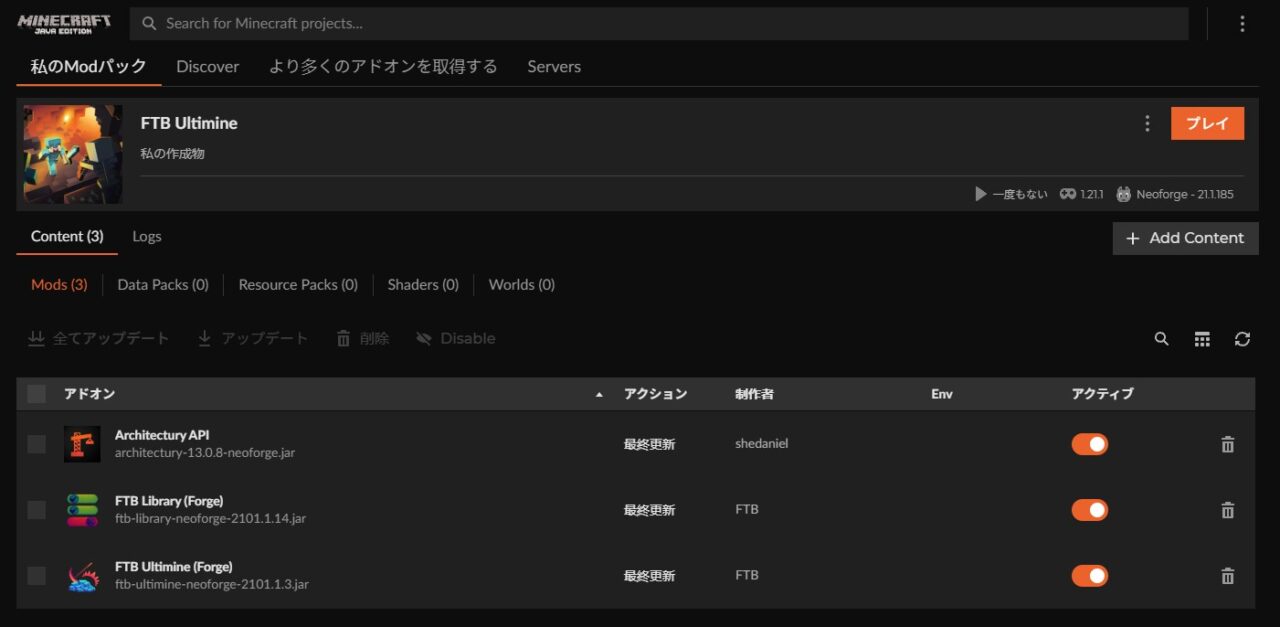Click the game controller version icon

coord(1068,194)
